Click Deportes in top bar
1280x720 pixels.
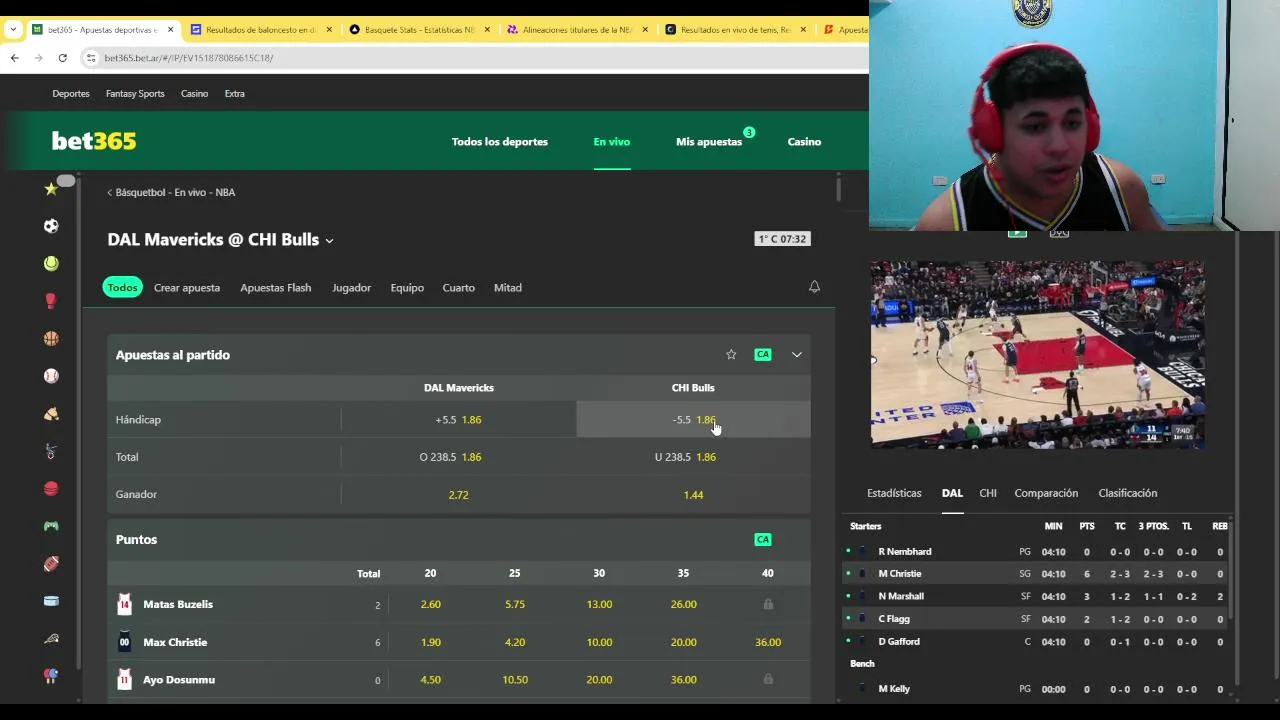[71, 94]
